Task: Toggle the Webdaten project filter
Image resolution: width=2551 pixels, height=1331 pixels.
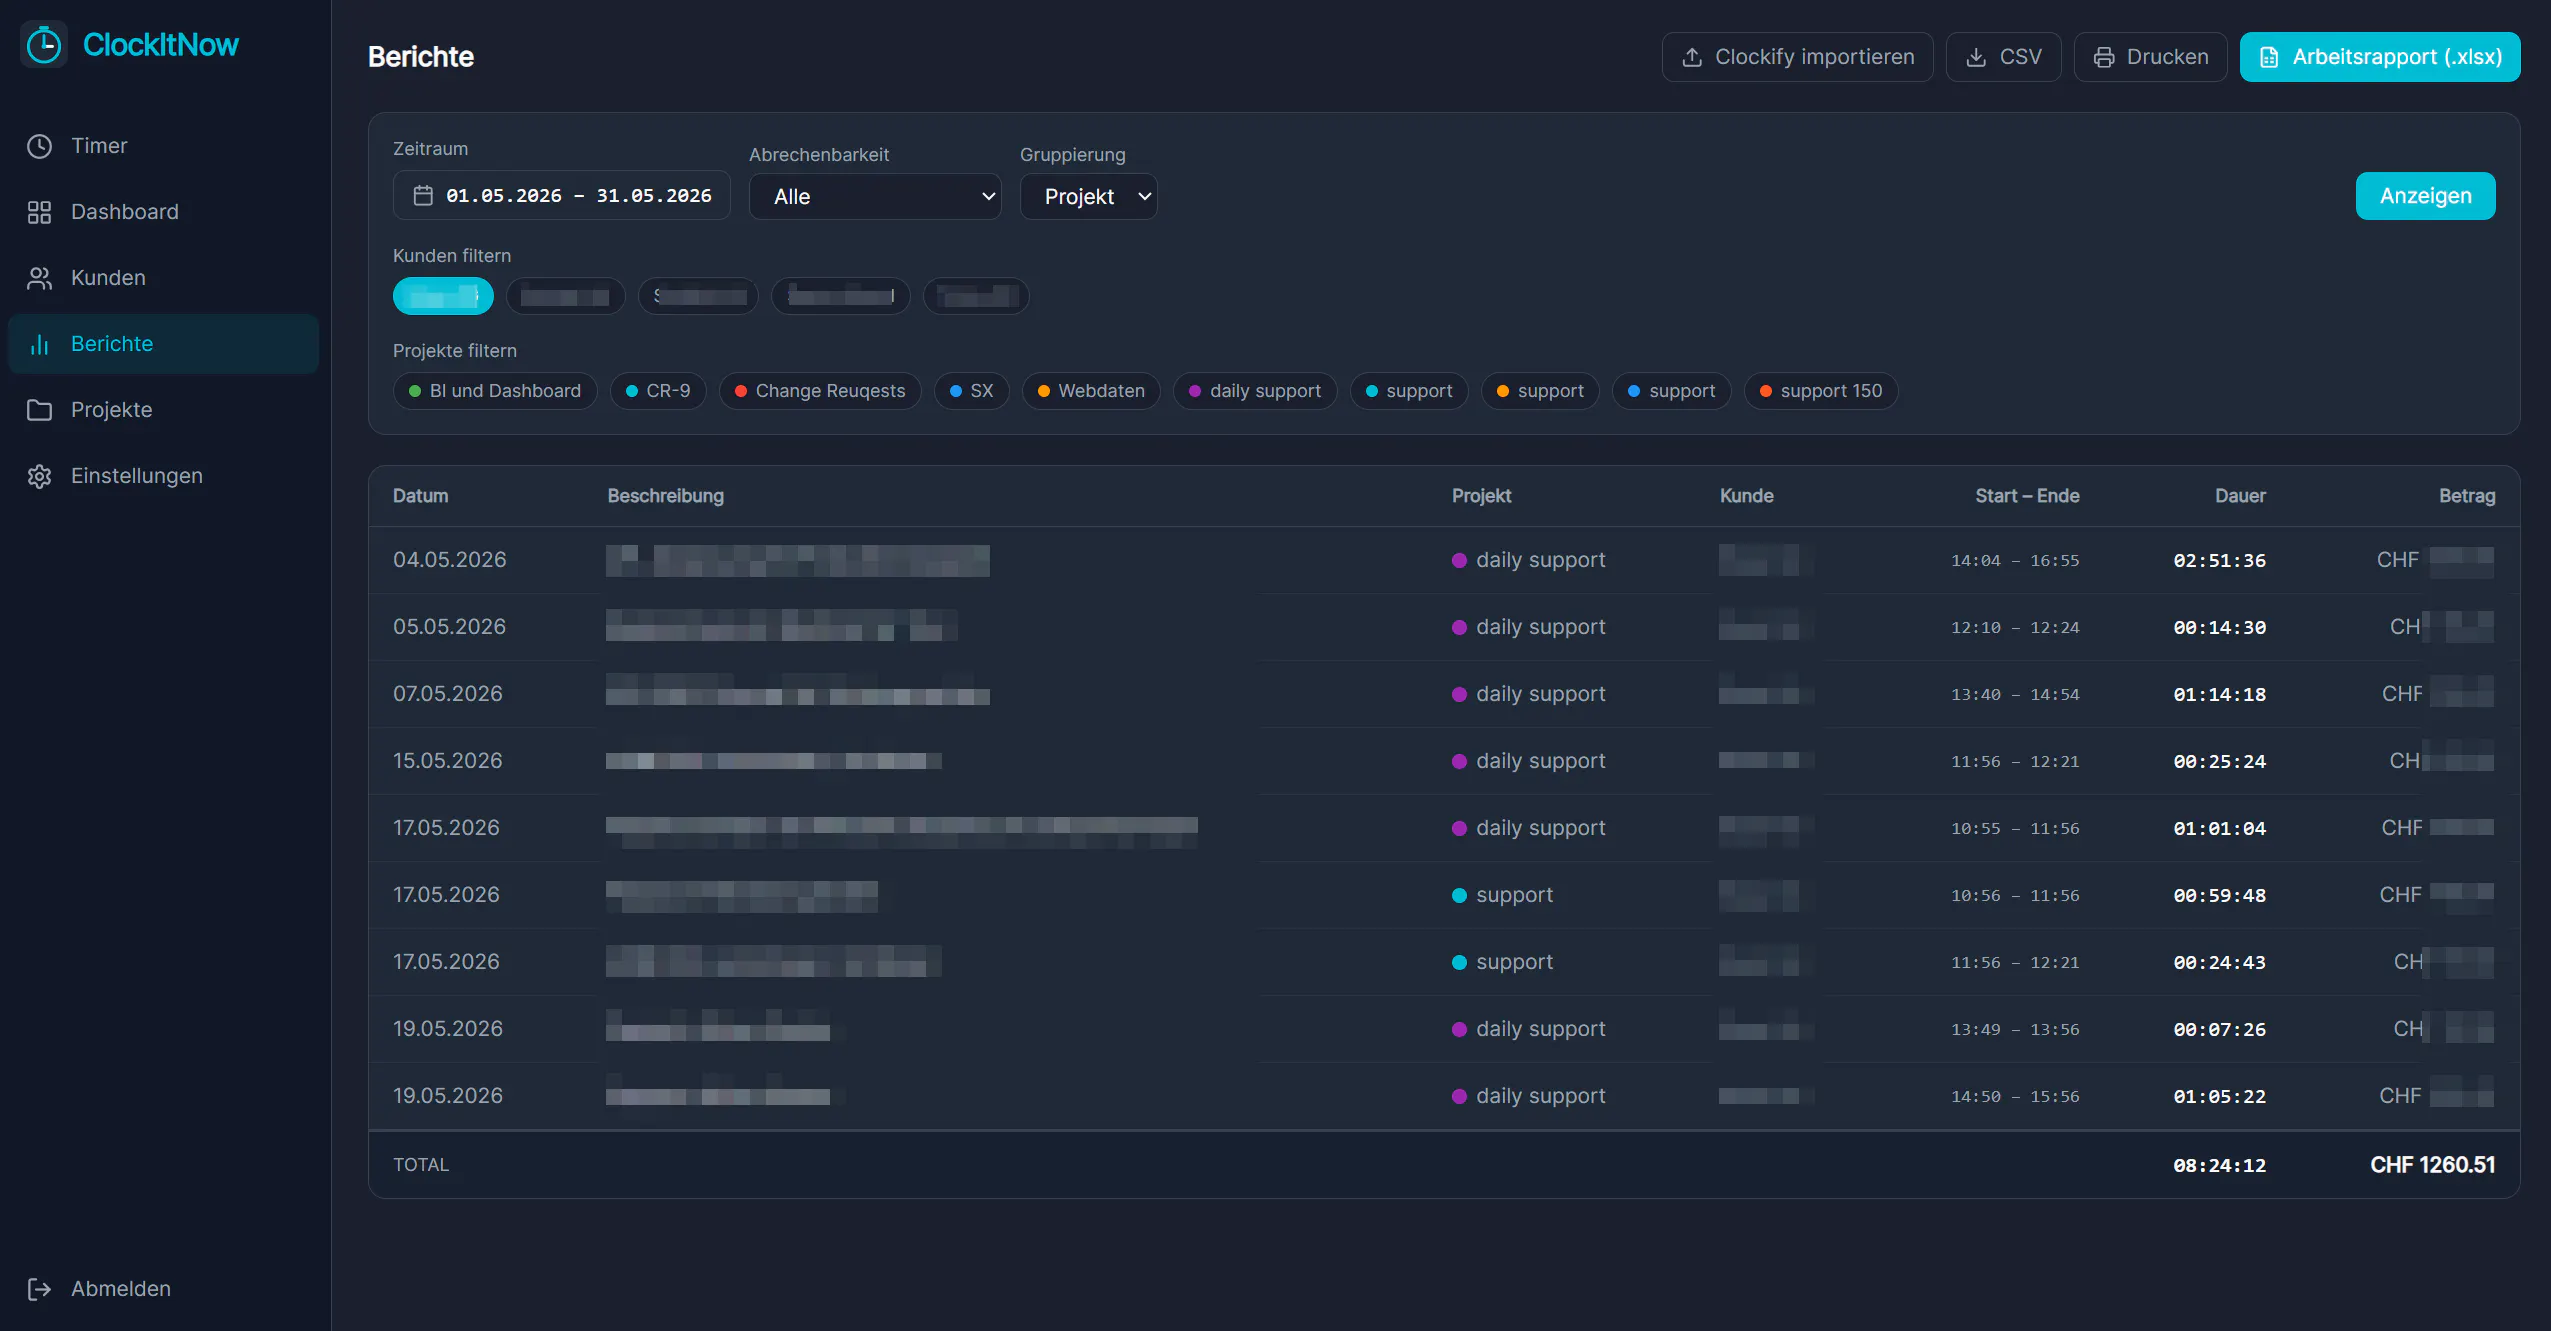Action: click(x=1091, y=391)
